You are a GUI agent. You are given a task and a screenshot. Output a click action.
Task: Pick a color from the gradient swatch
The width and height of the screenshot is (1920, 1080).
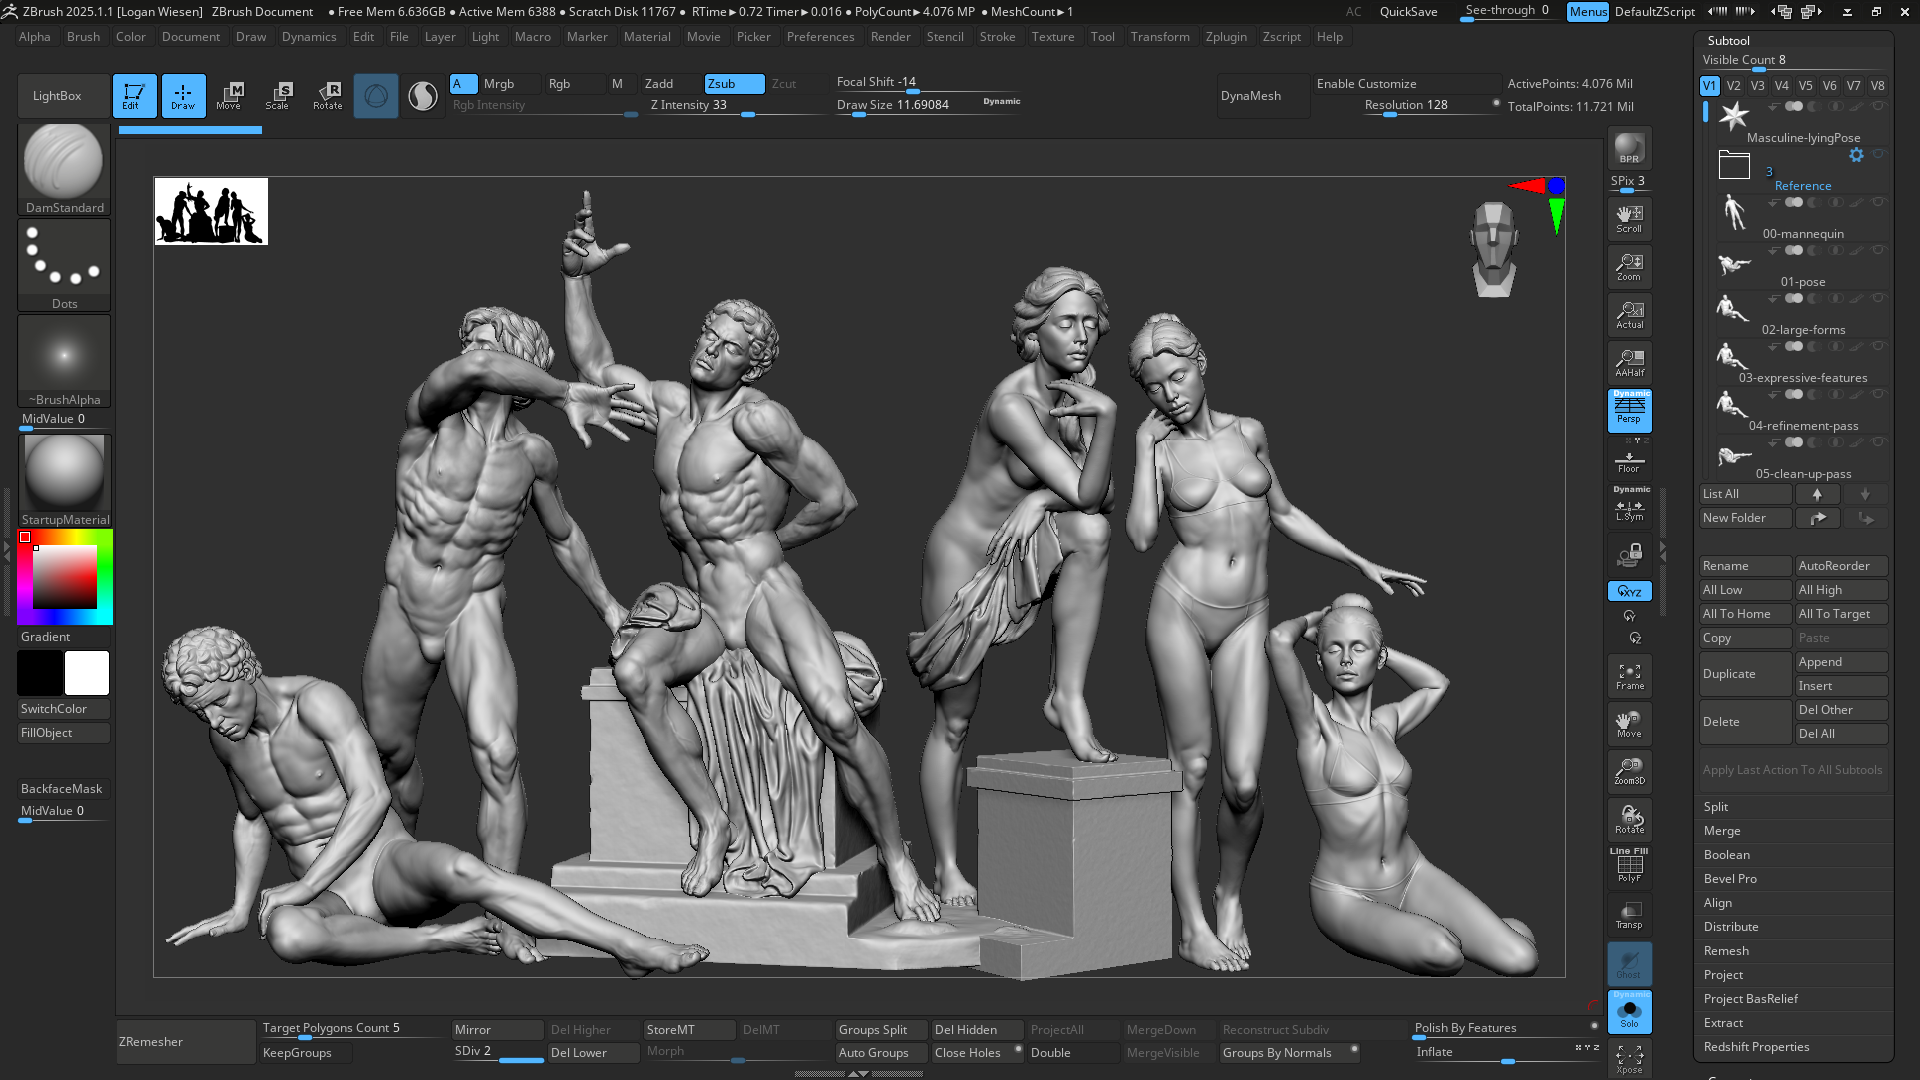65,577
